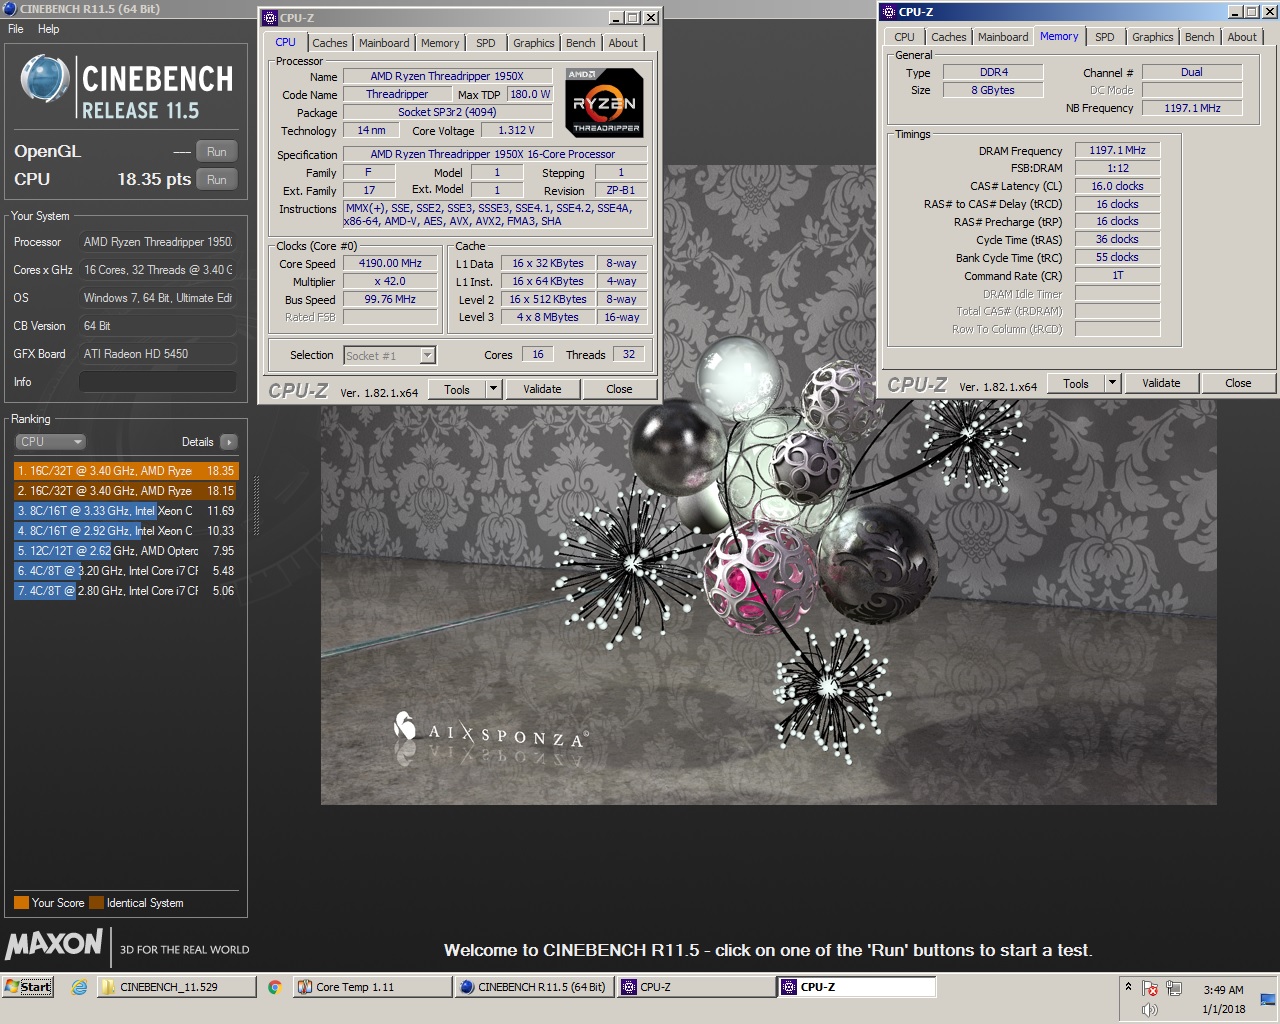Click the Ryzen Threadripper logo in CPU-Z
The width and height of the screenshot is (1280, 1024).
pos(604,102)
